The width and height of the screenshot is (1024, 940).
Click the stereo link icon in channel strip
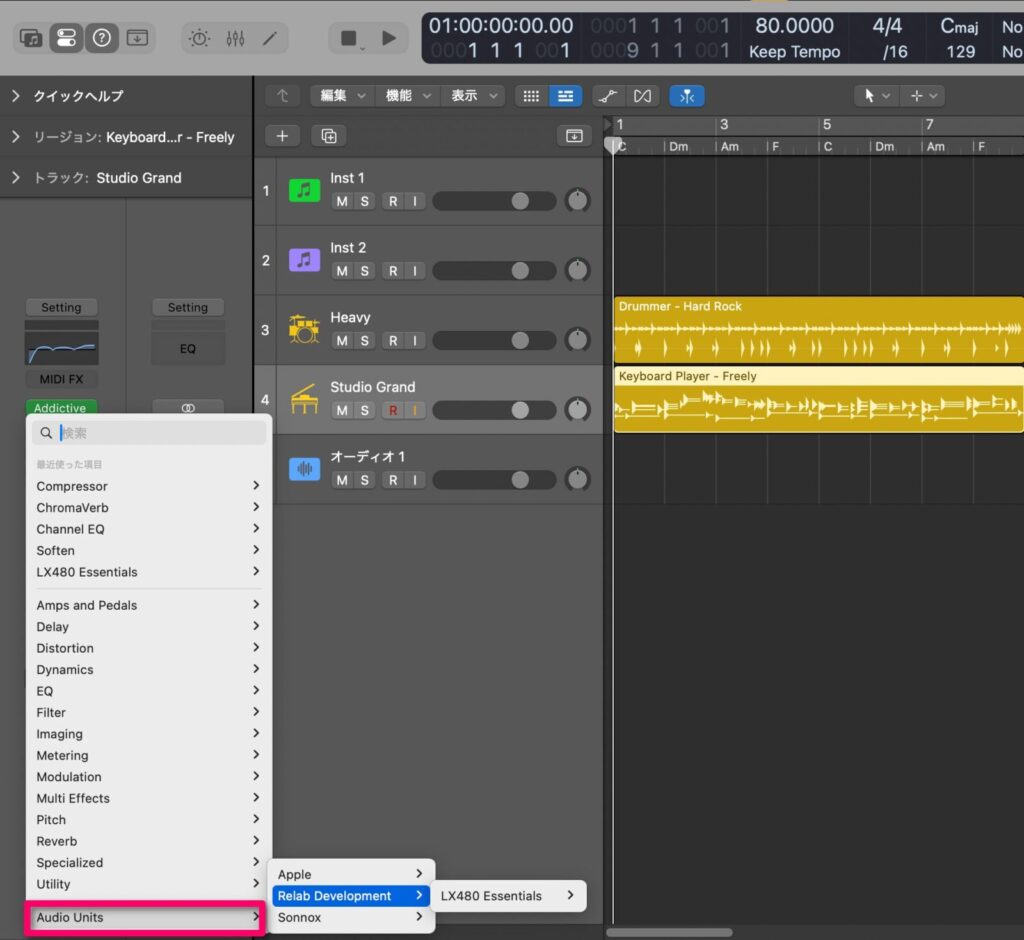(x=188, y=408)
